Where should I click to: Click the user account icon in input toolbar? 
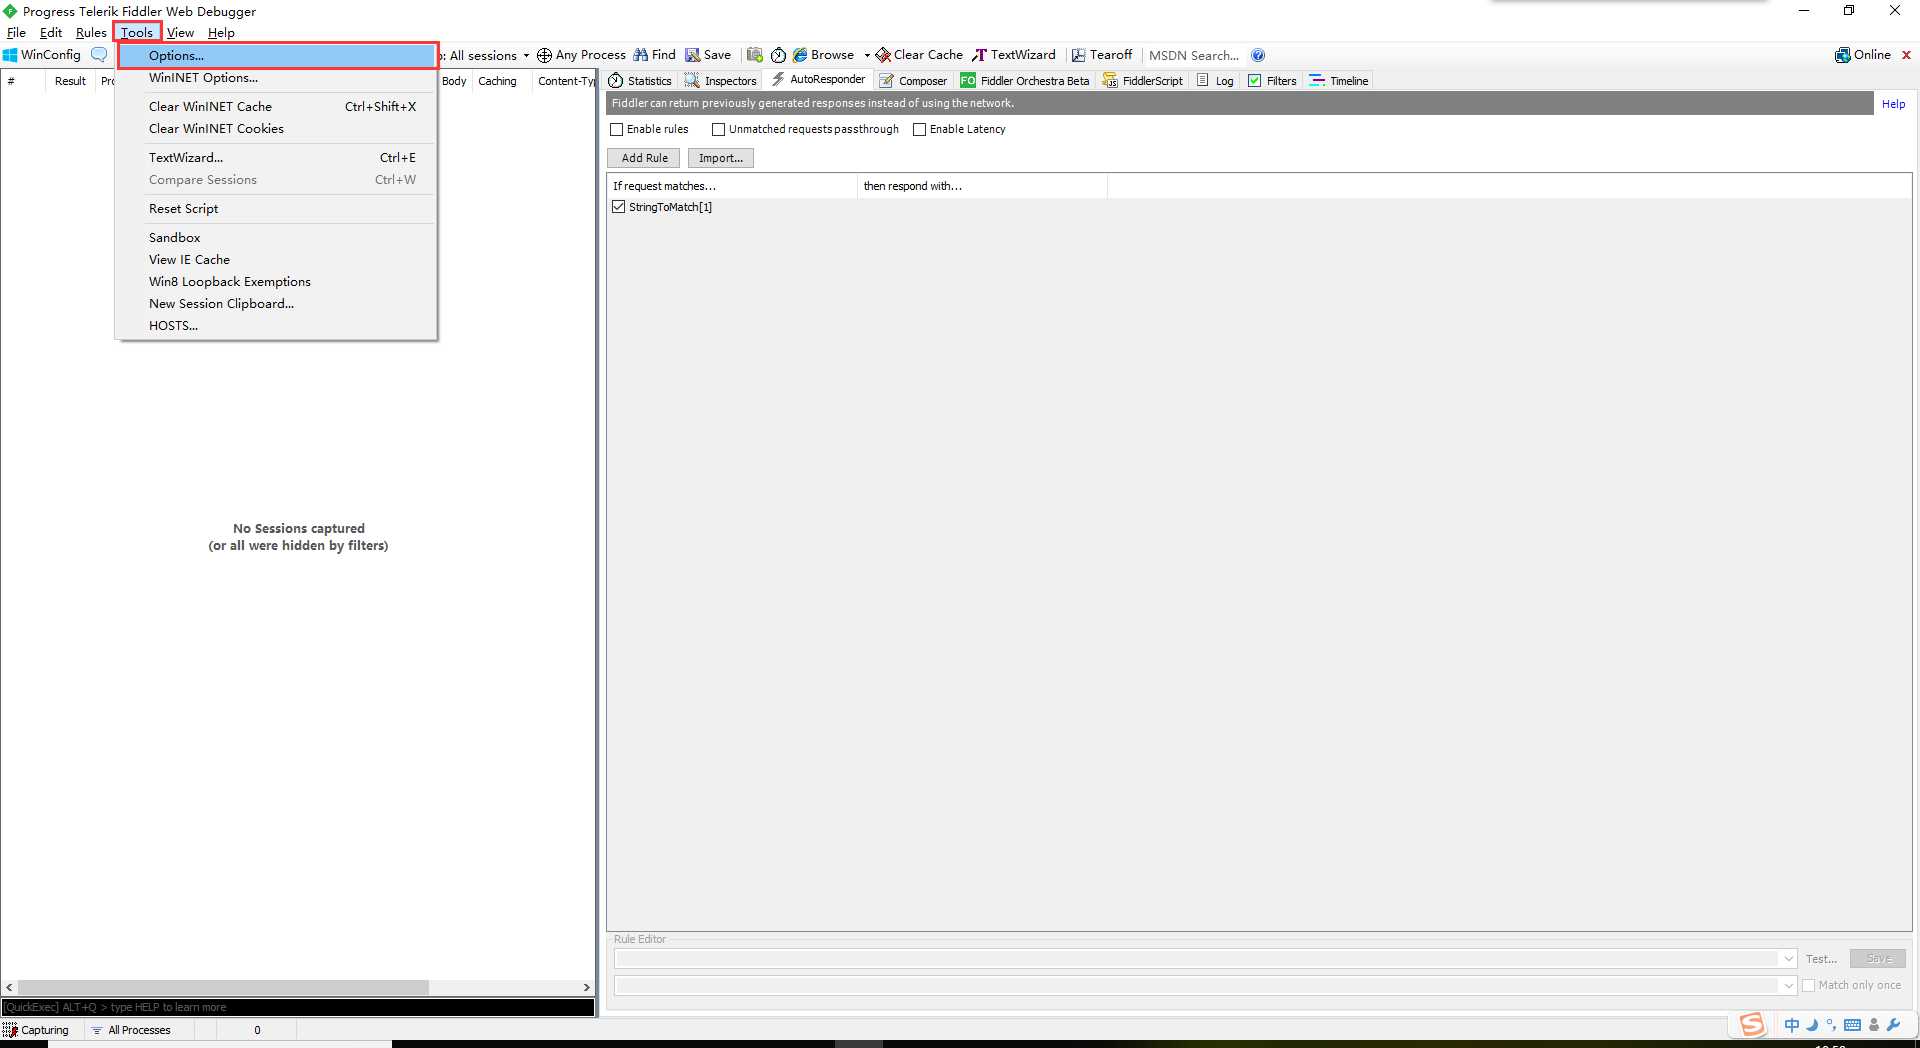click(x=1874, y=1025)
